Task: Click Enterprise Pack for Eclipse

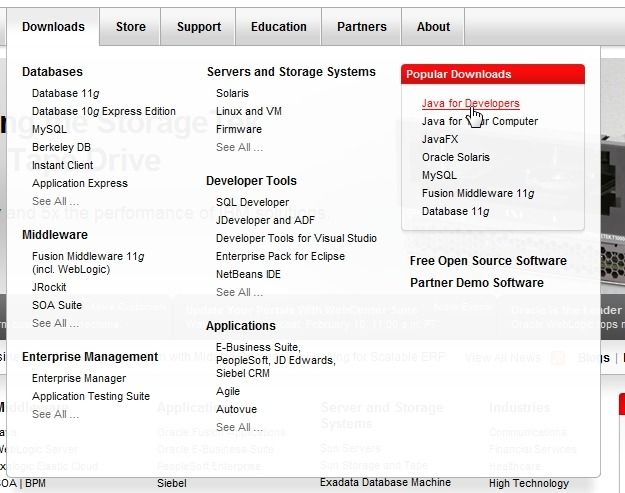Action: (x=280, y=256)
